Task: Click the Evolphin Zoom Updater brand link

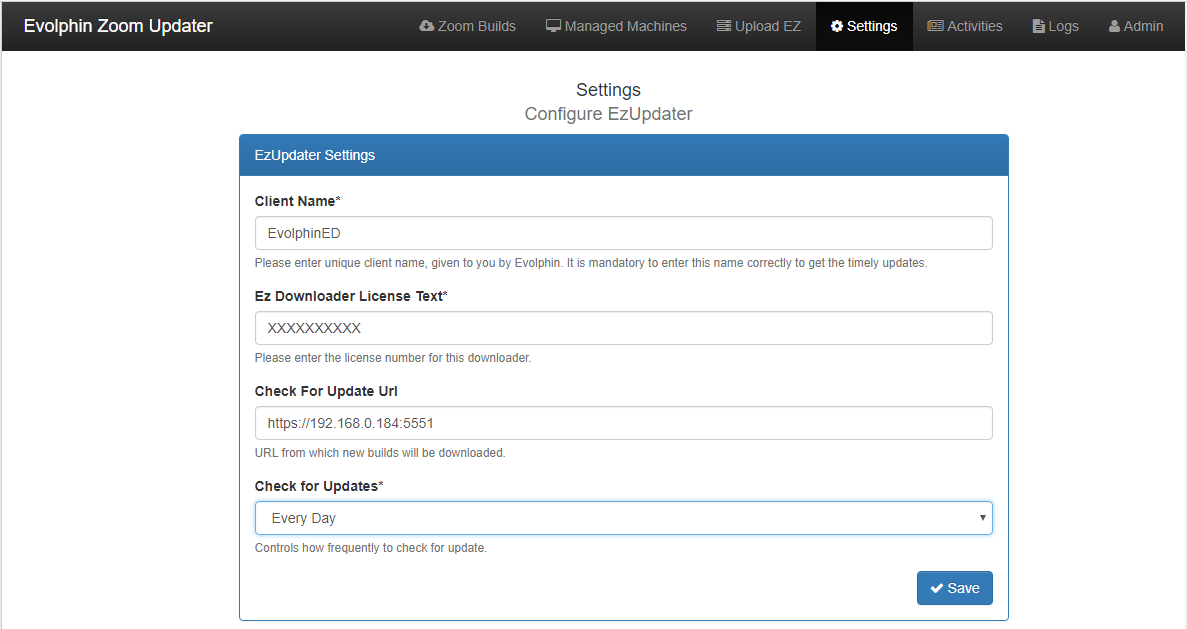Action: click(x=118, y=26)
